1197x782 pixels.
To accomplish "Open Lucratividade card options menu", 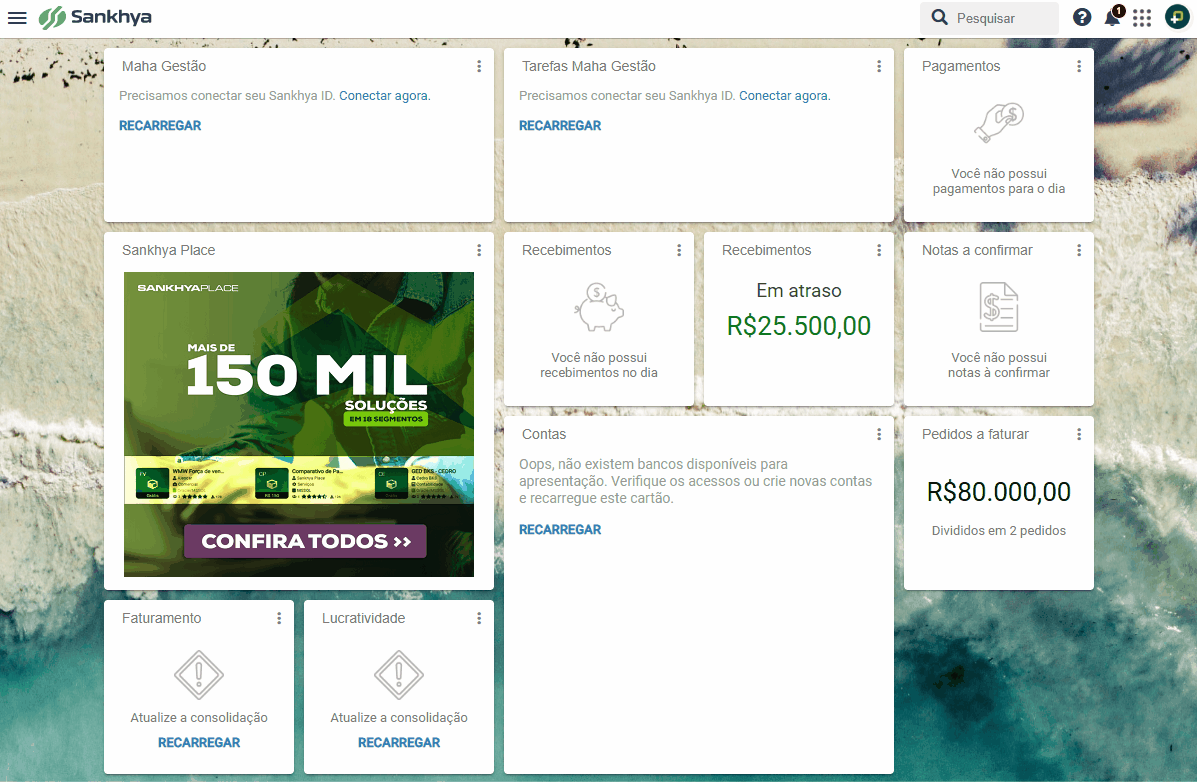I will [479, 619].
